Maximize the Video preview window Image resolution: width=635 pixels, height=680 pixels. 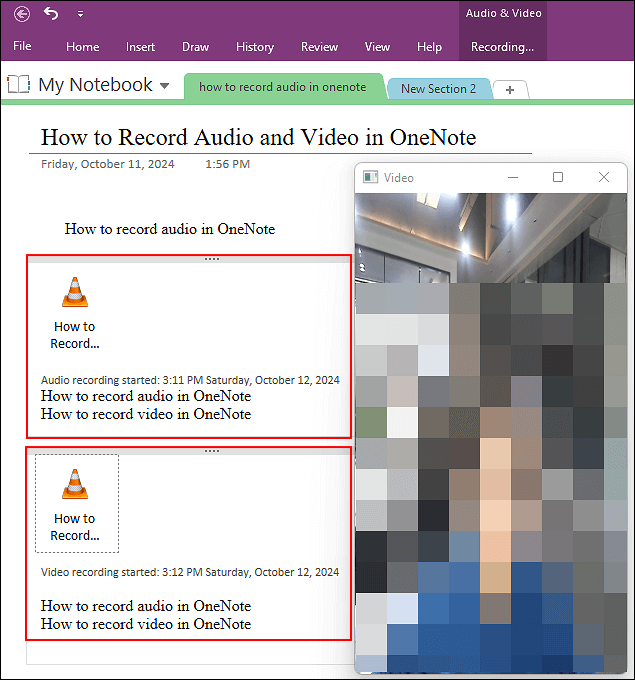coord(558,177)
